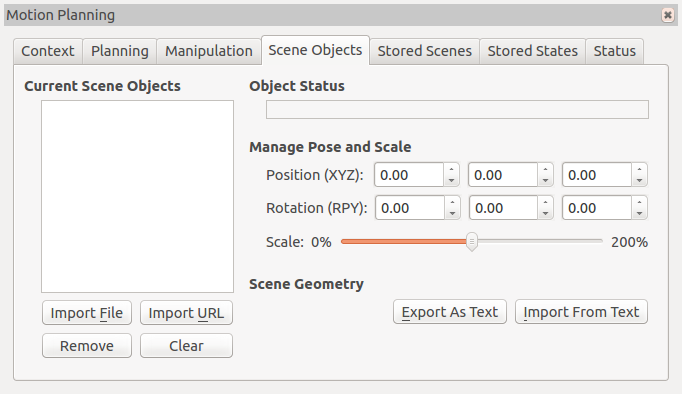
Task: Click the Scale slider handle
Action: (471, 242)
